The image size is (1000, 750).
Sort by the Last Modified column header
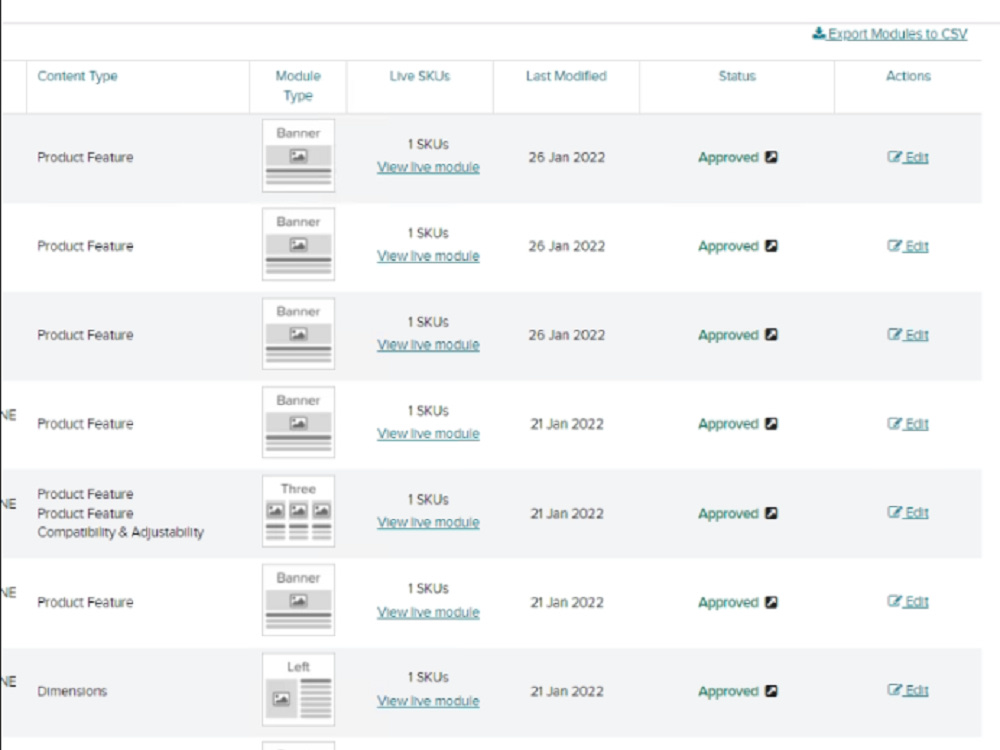566,76
